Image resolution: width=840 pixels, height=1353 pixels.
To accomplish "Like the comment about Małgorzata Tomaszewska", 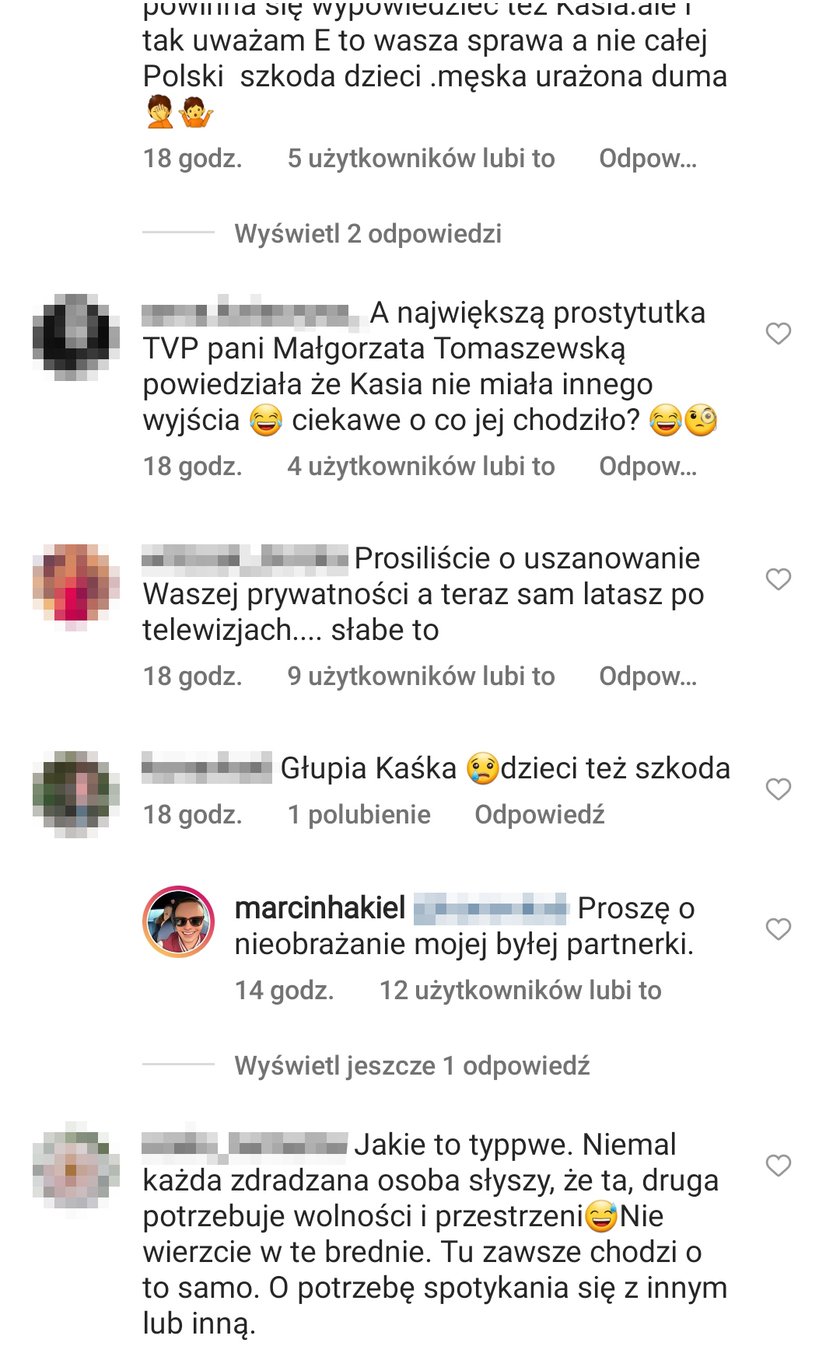I will 778,334.
